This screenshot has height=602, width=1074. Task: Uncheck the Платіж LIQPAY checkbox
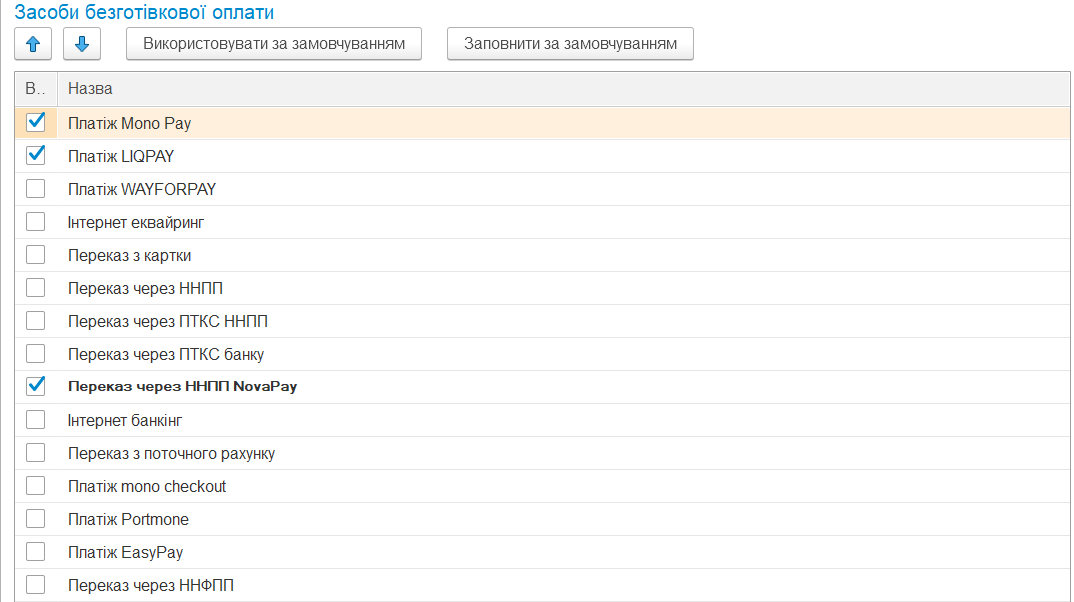tap(36, 155)
